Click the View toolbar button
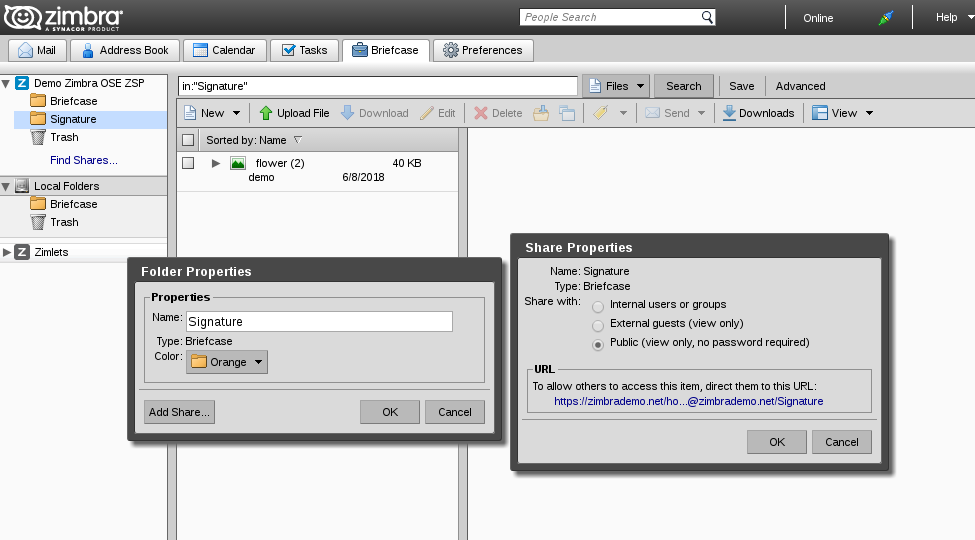The width and height of the screenshot is (975, 540). click(835, 113)
